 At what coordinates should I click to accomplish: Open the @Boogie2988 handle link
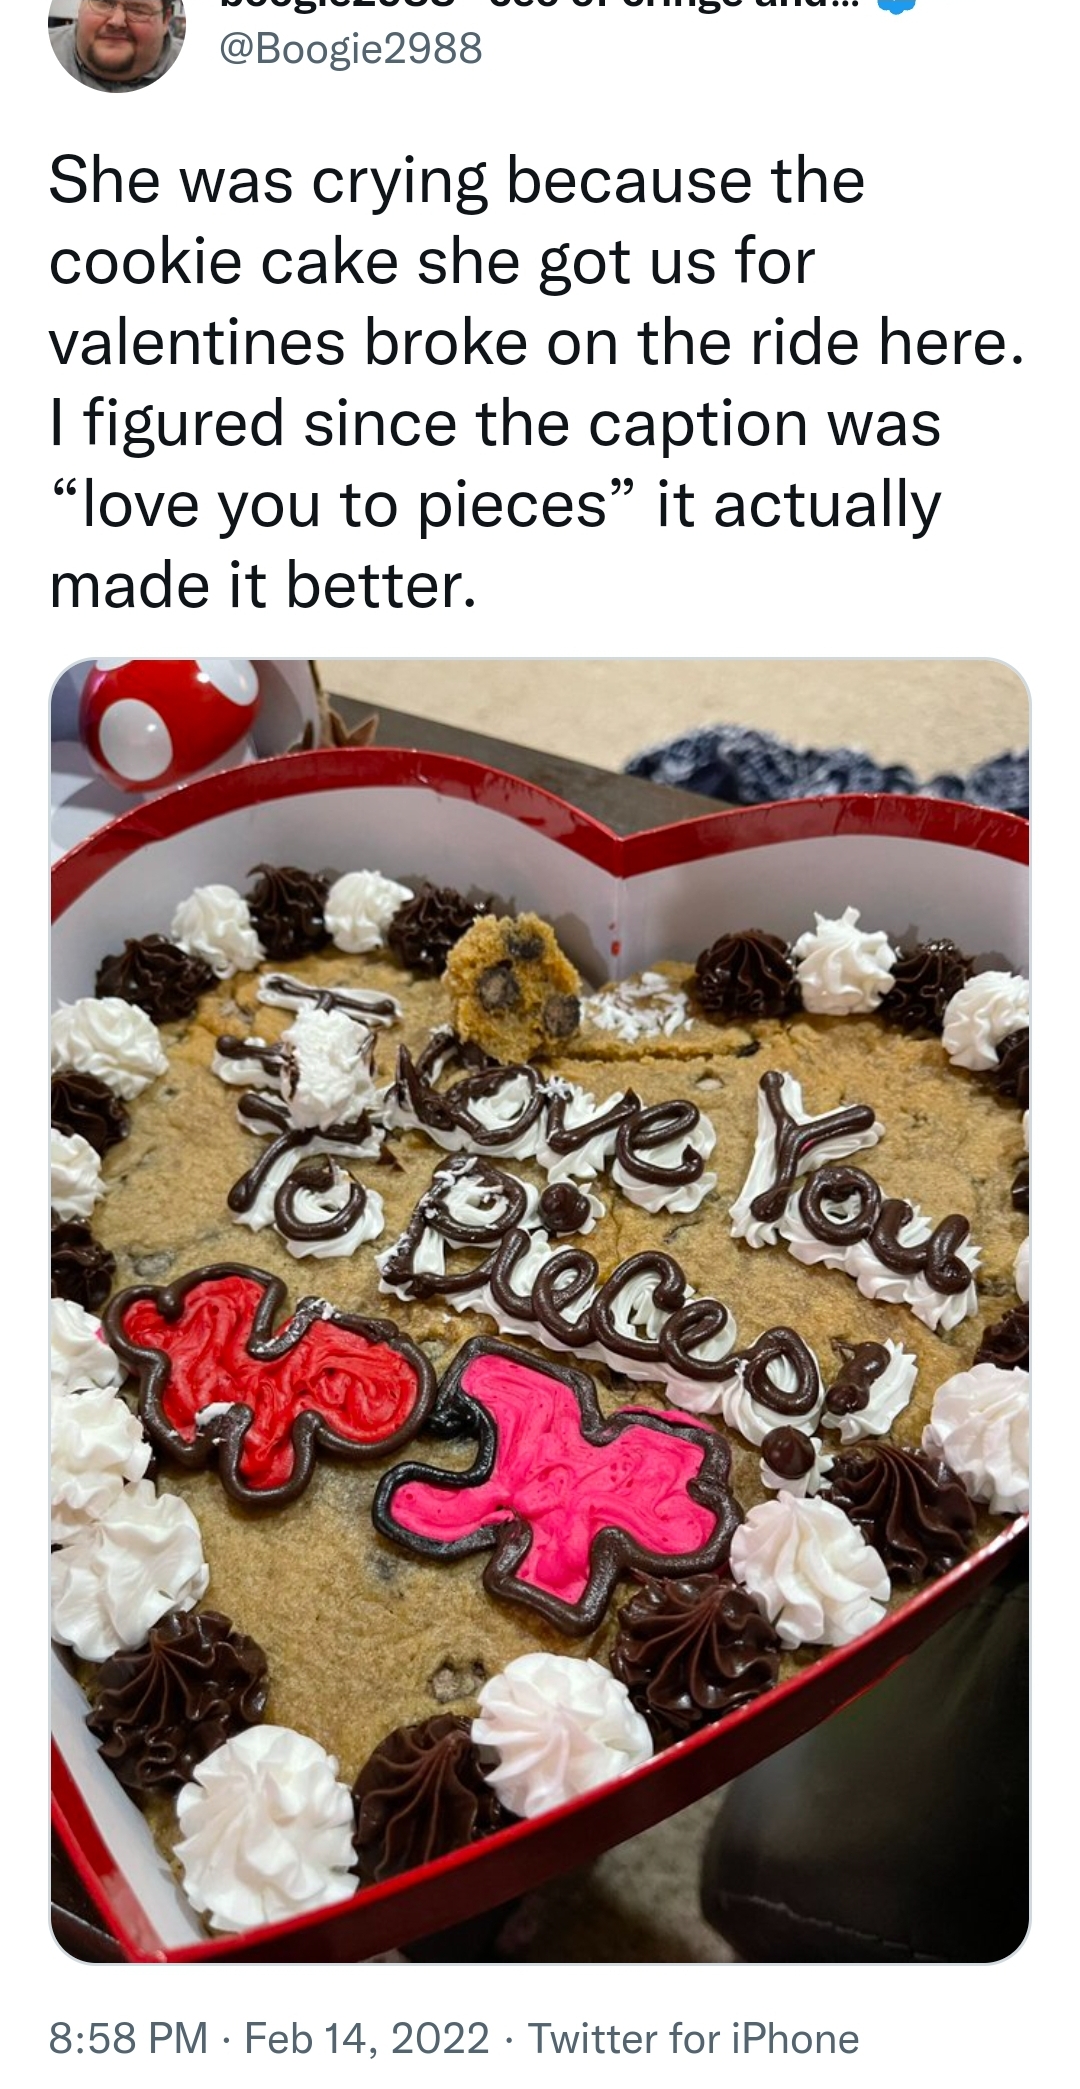(x=350, y=48)
